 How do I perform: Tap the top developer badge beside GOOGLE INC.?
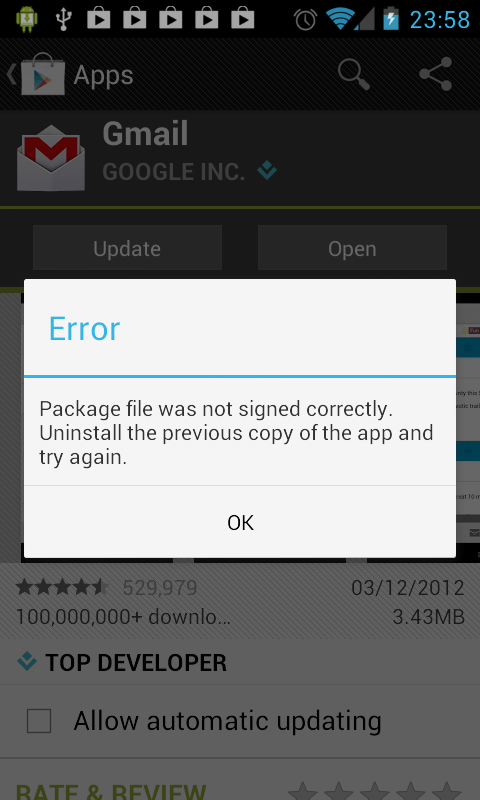pyautogui.click(x=267, y=171)
